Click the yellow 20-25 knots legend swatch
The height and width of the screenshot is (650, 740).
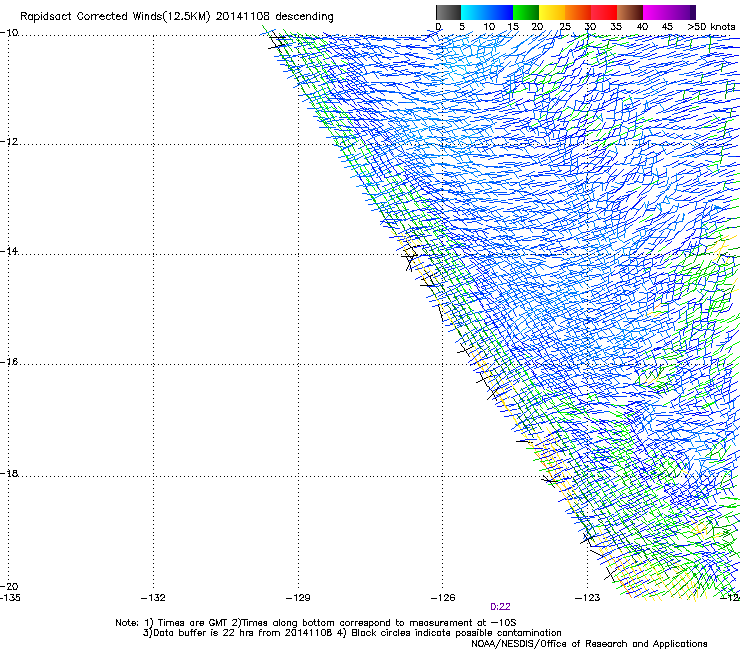click(552, 12)
